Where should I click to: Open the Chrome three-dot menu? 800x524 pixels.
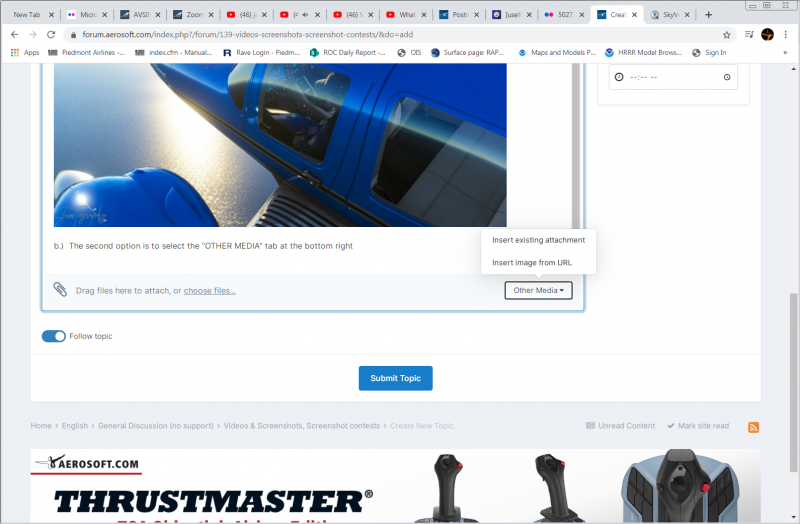[x=786, y=35]
